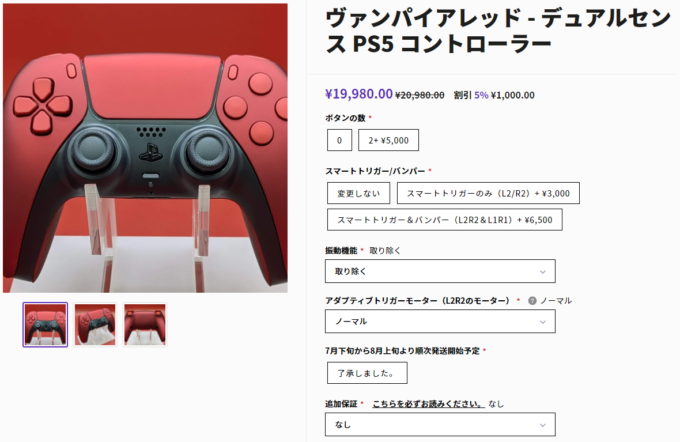Image resolution: width=680 pixels, height=442 pixels.
Task: Select the second angled controller thumbnail
Action: (95, 324)
